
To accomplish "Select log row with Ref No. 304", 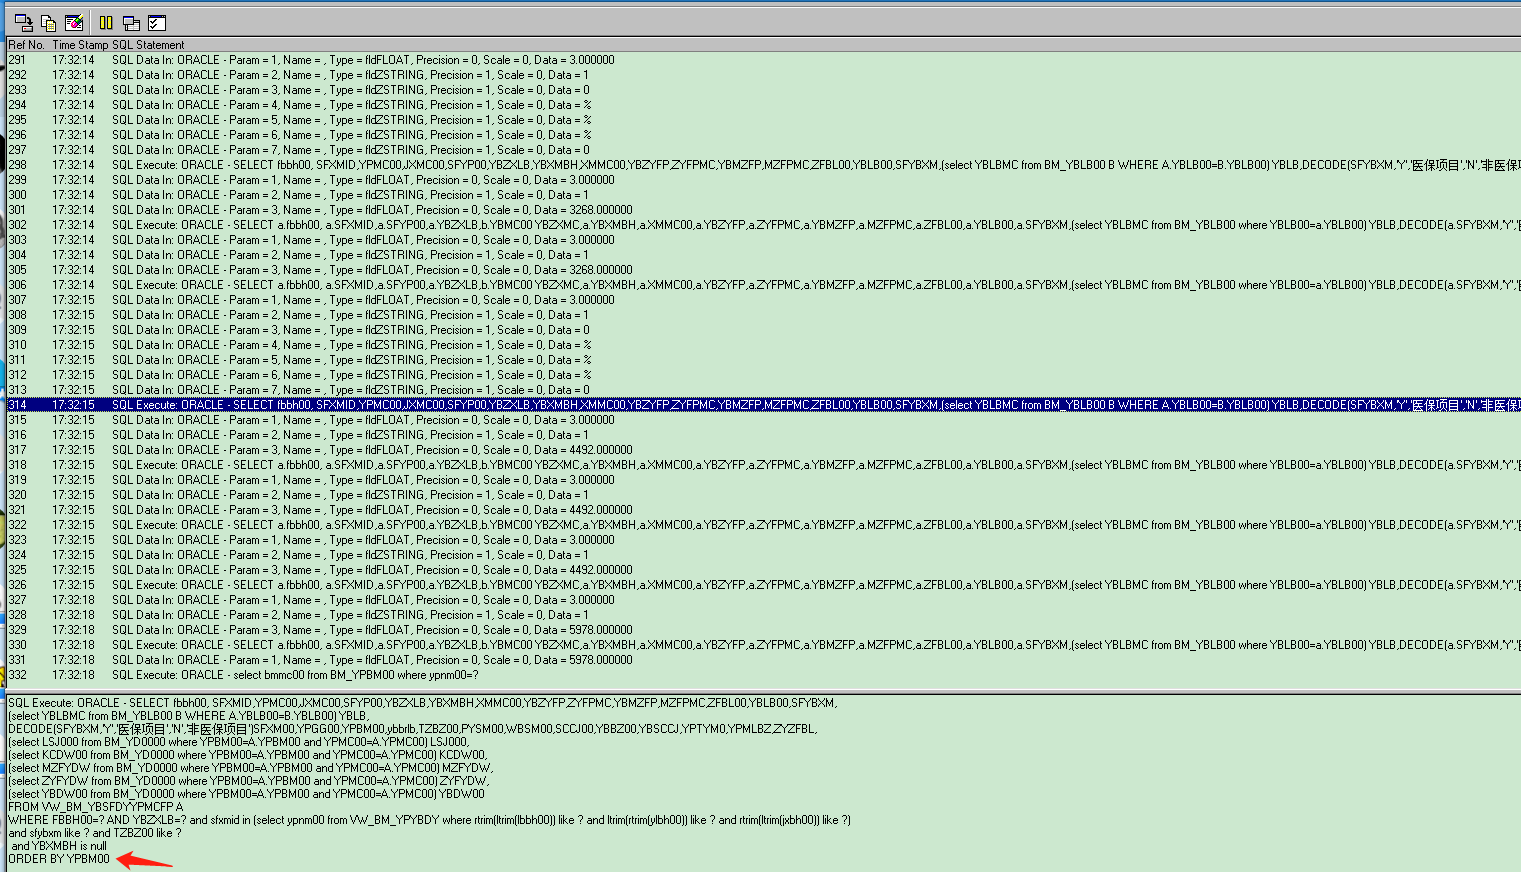I will point(764,255).
